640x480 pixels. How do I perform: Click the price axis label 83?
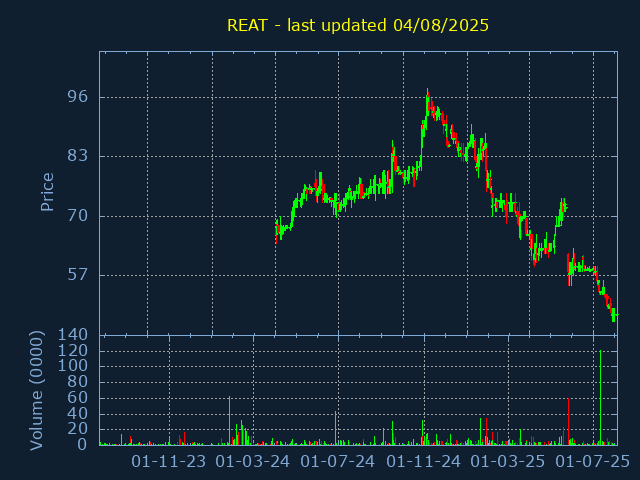pyautogui.click(x=78, y=156)
